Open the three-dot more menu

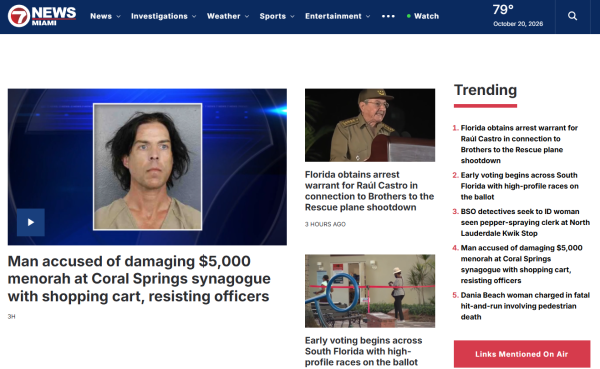click(x=388, y=16)
